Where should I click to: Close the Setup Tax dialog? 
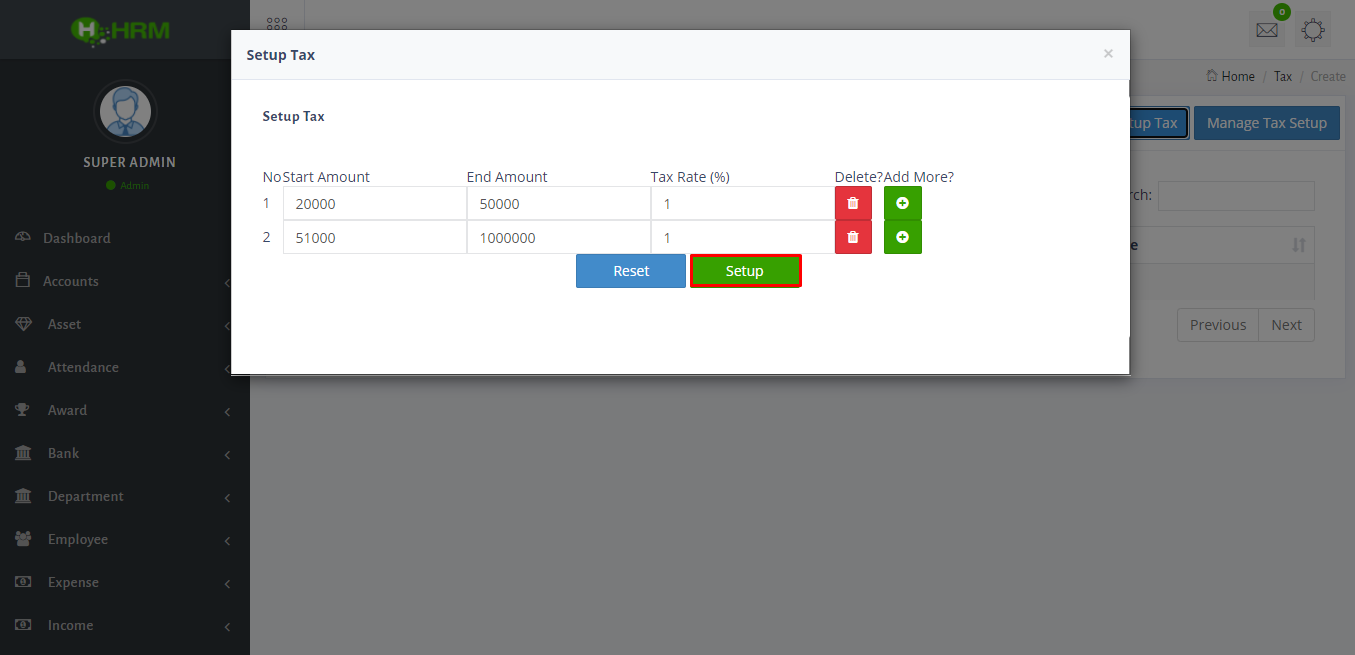tap(1108, 54)
